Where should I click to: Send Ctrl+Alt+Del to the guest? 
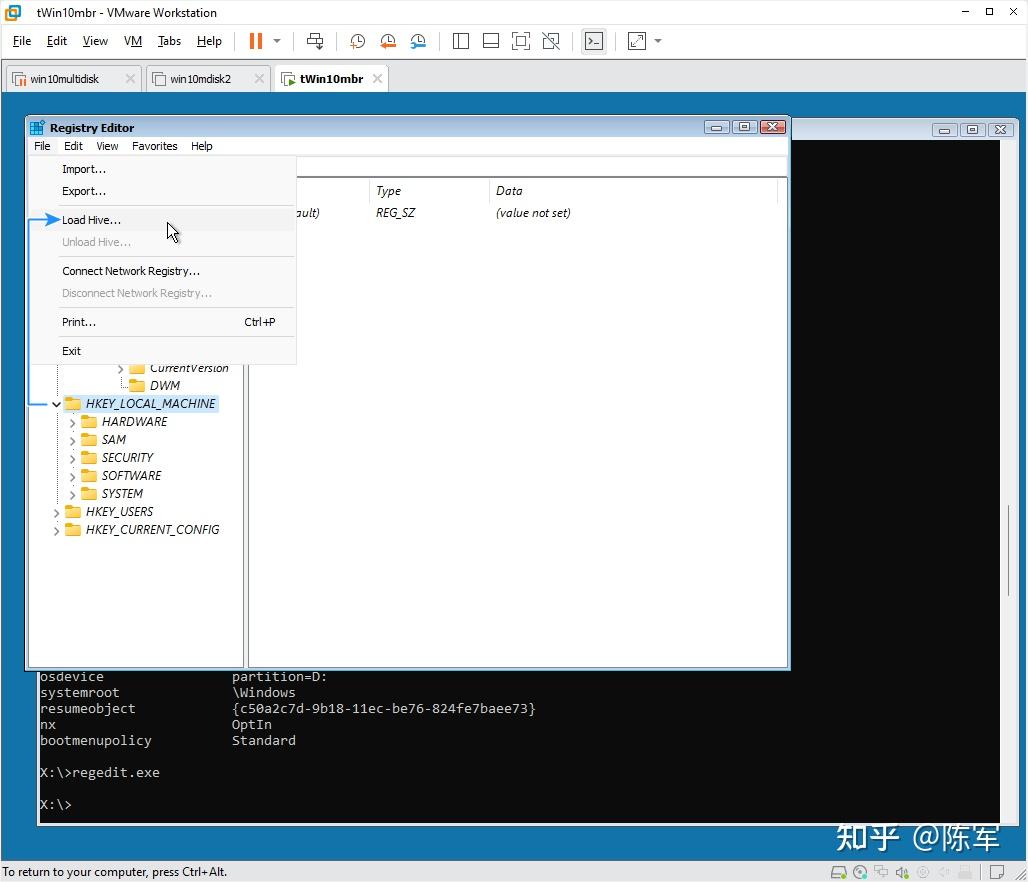point(315,41)
